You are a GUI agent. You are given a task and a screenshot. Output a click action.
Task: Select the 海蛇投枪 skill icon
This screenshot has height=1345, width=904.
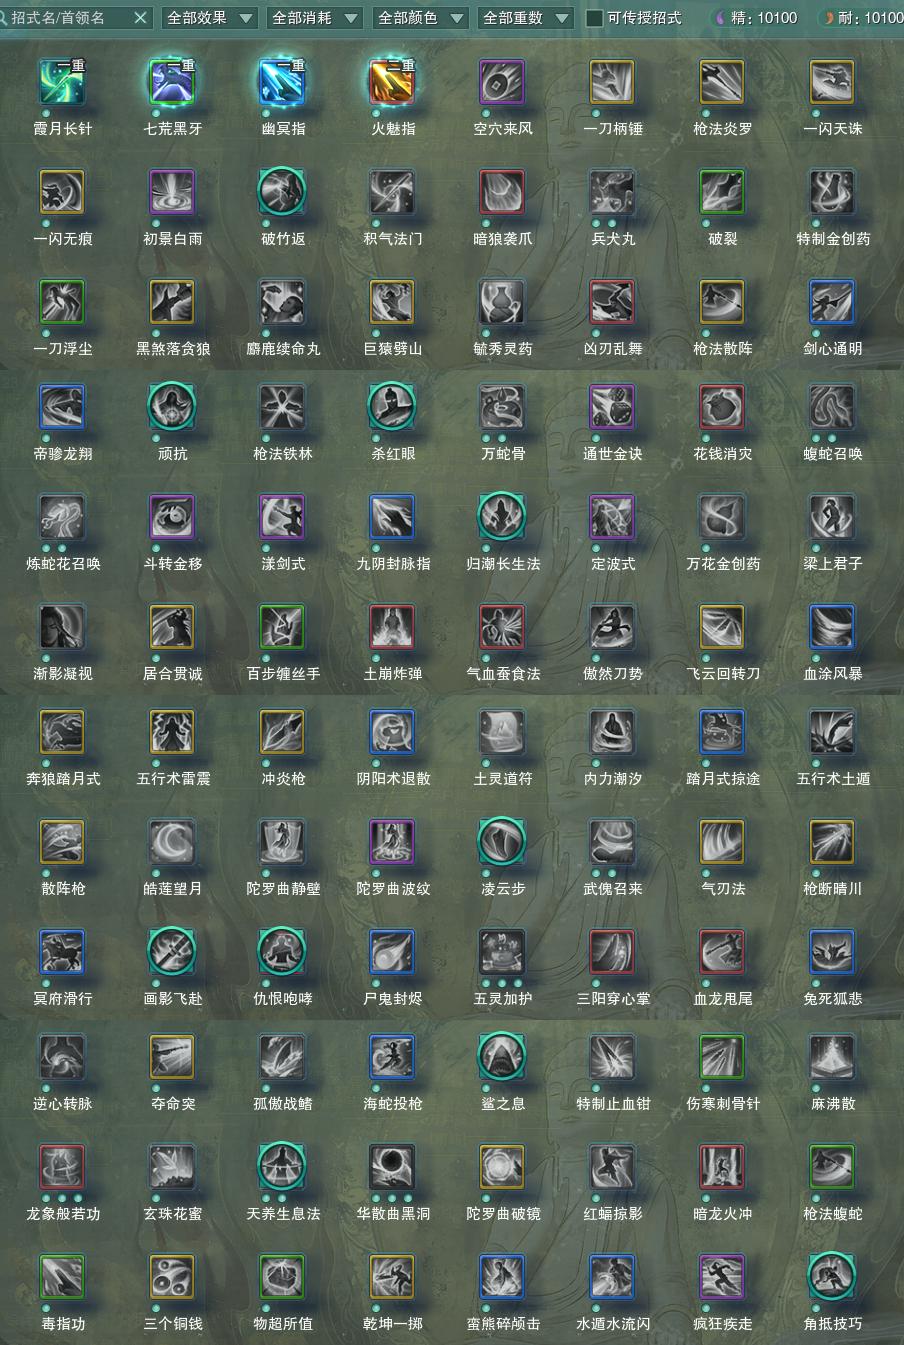[393, 1058]
